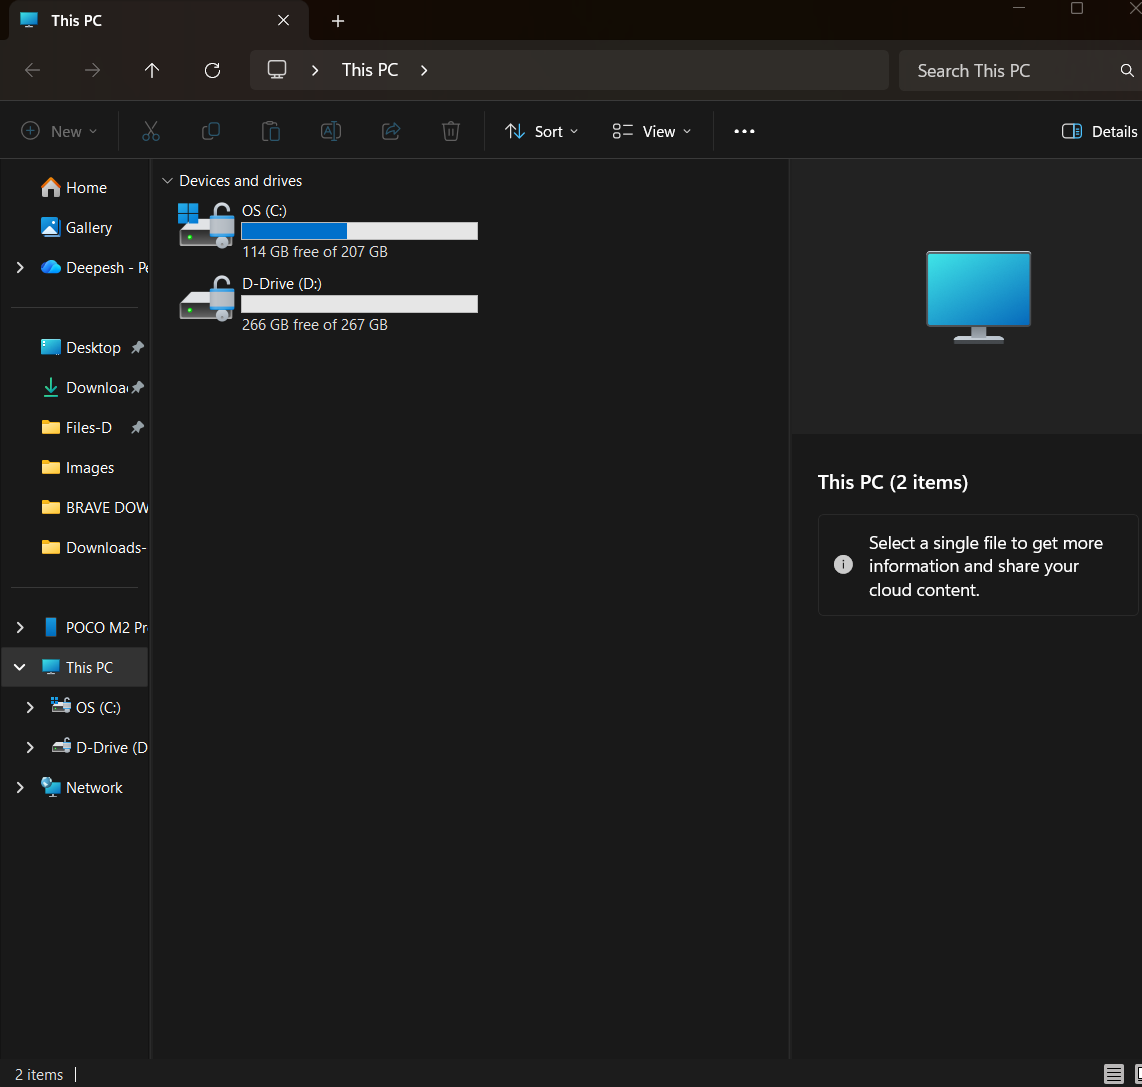Click This PC in the address breadcrumb
The width and height of the screenshot is (1142, 1087).
370,70
